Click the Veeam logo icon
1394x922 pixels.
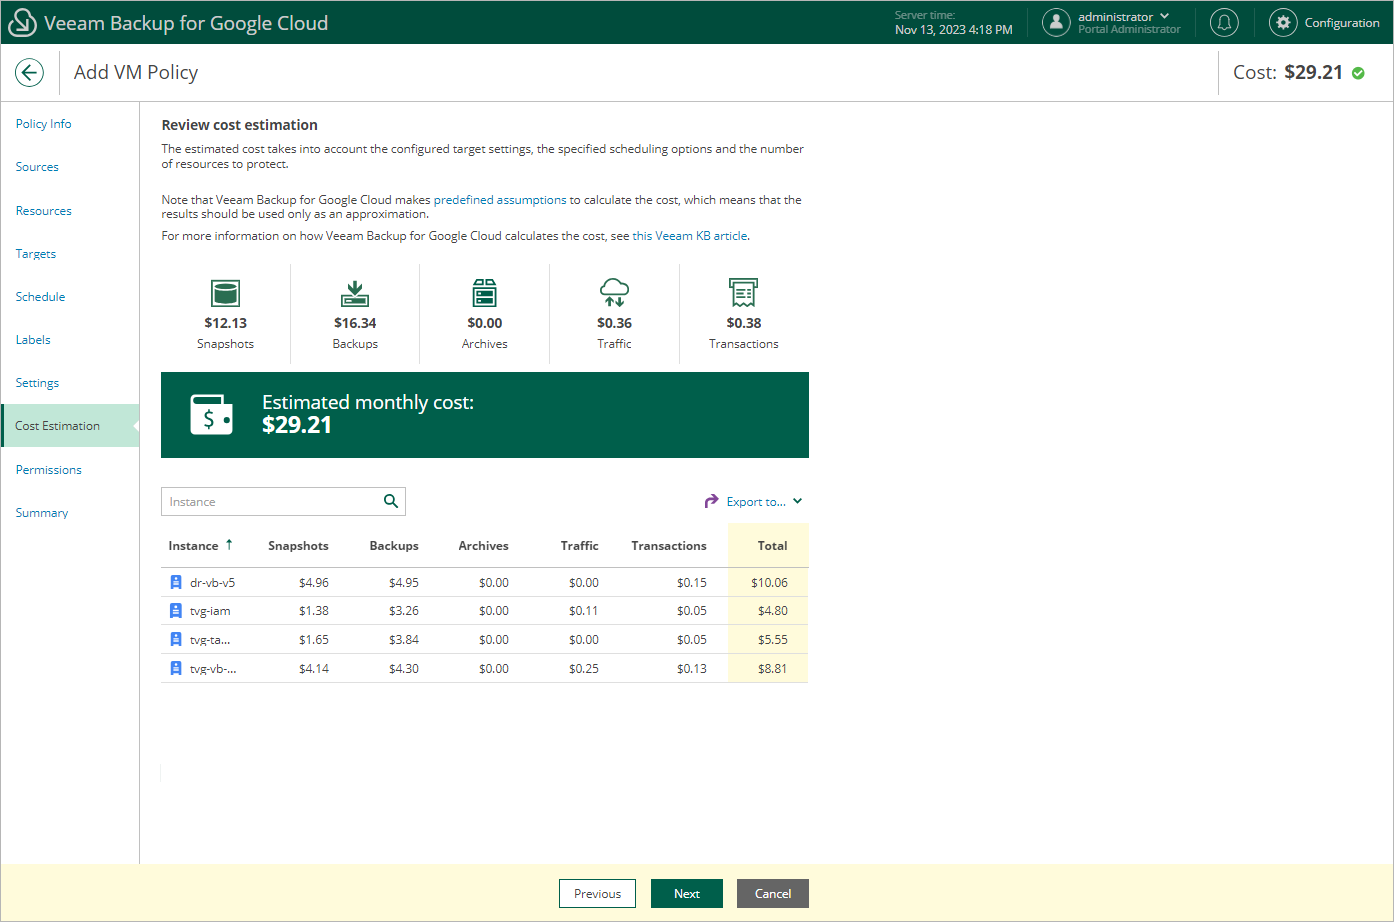21,22
